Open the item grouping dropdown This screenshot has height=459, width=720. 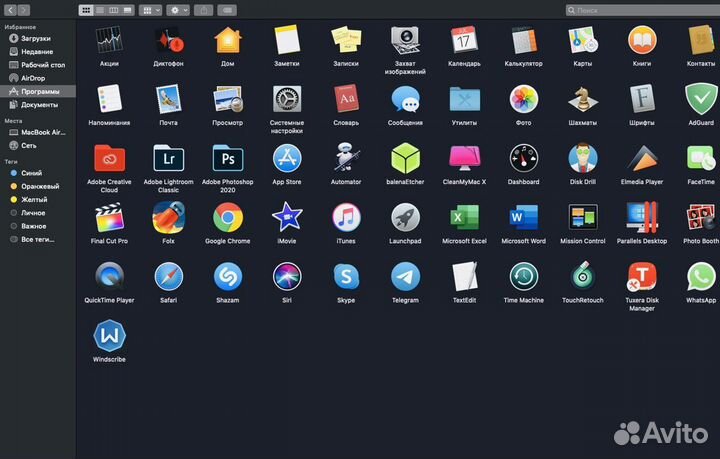click(150, 9)
